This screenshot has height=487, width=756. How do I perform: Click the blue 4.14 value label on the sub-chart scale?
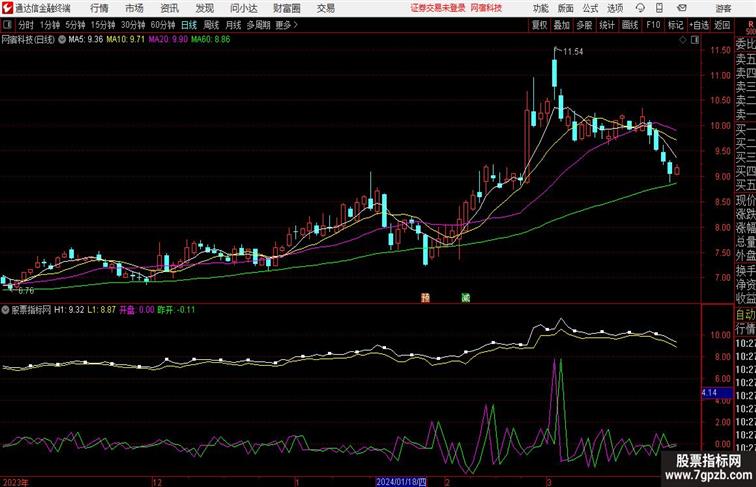point(716,393)
